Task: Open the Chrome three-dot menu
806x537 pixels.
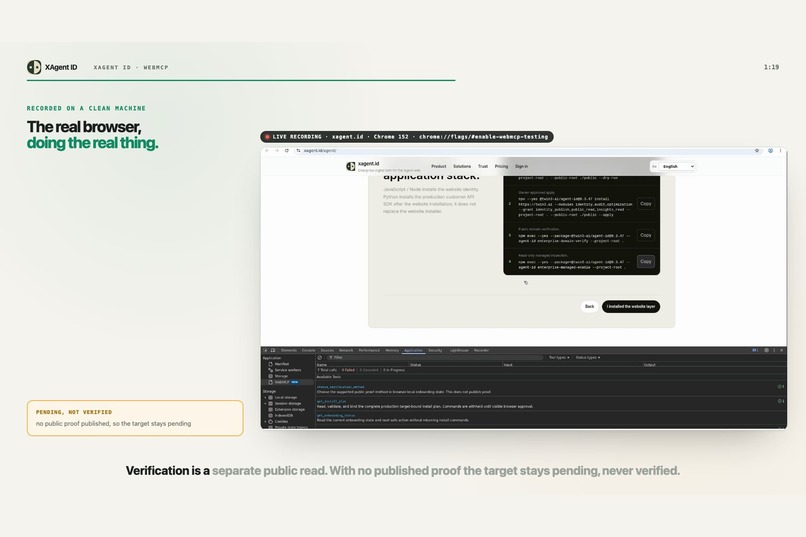Action: [x=780, y=151]
